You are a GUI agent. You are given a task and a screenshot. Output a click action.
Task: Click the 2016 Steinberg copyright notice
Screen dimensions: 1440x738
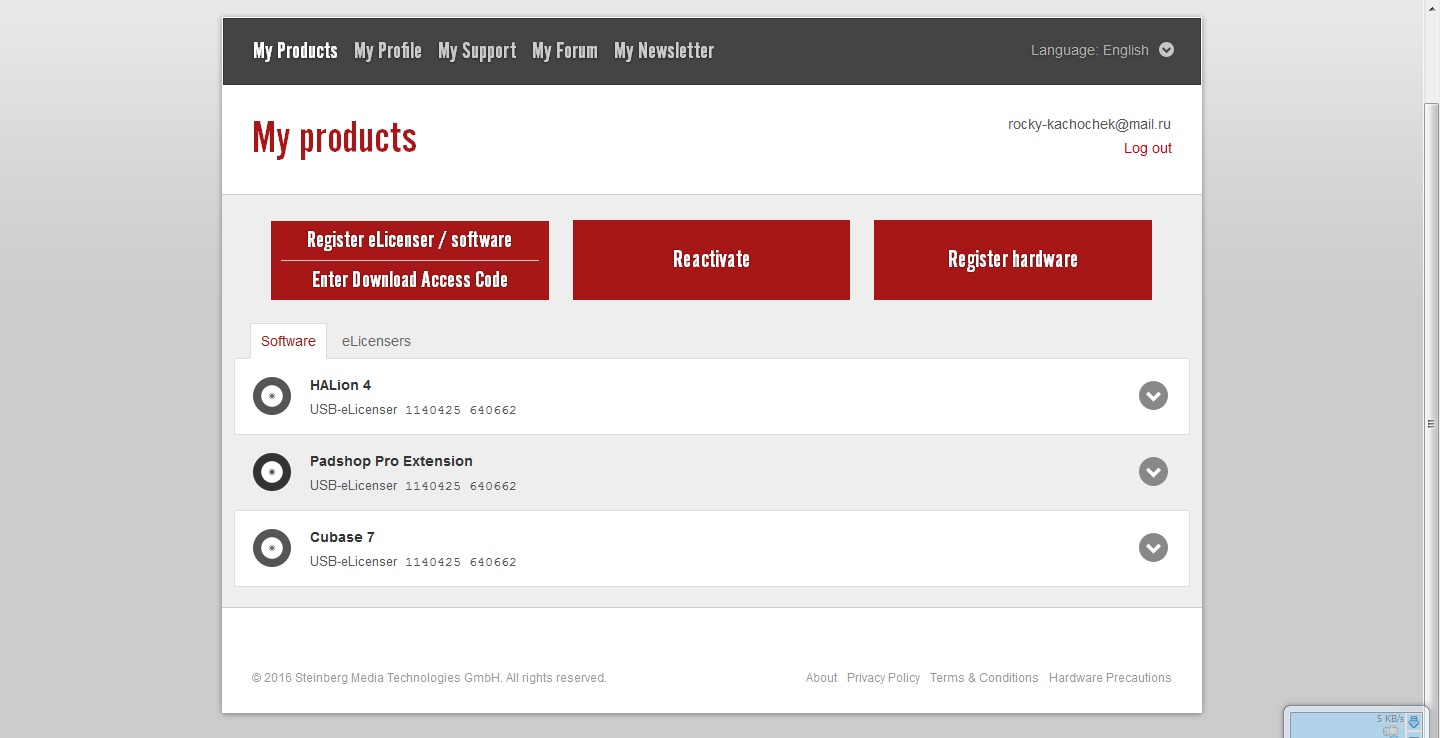coord(429,678)
